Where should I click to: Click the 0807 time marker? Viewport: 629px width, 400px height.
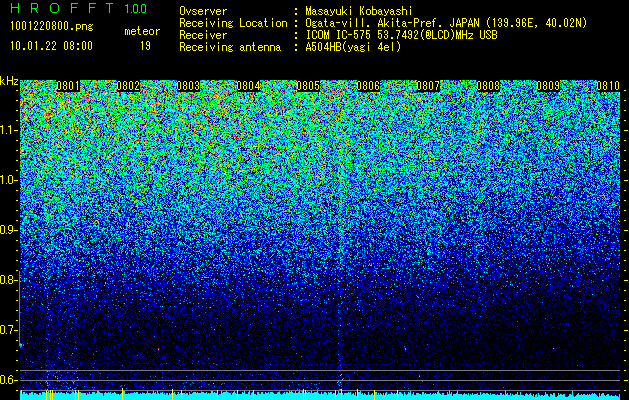click(428, 86)
